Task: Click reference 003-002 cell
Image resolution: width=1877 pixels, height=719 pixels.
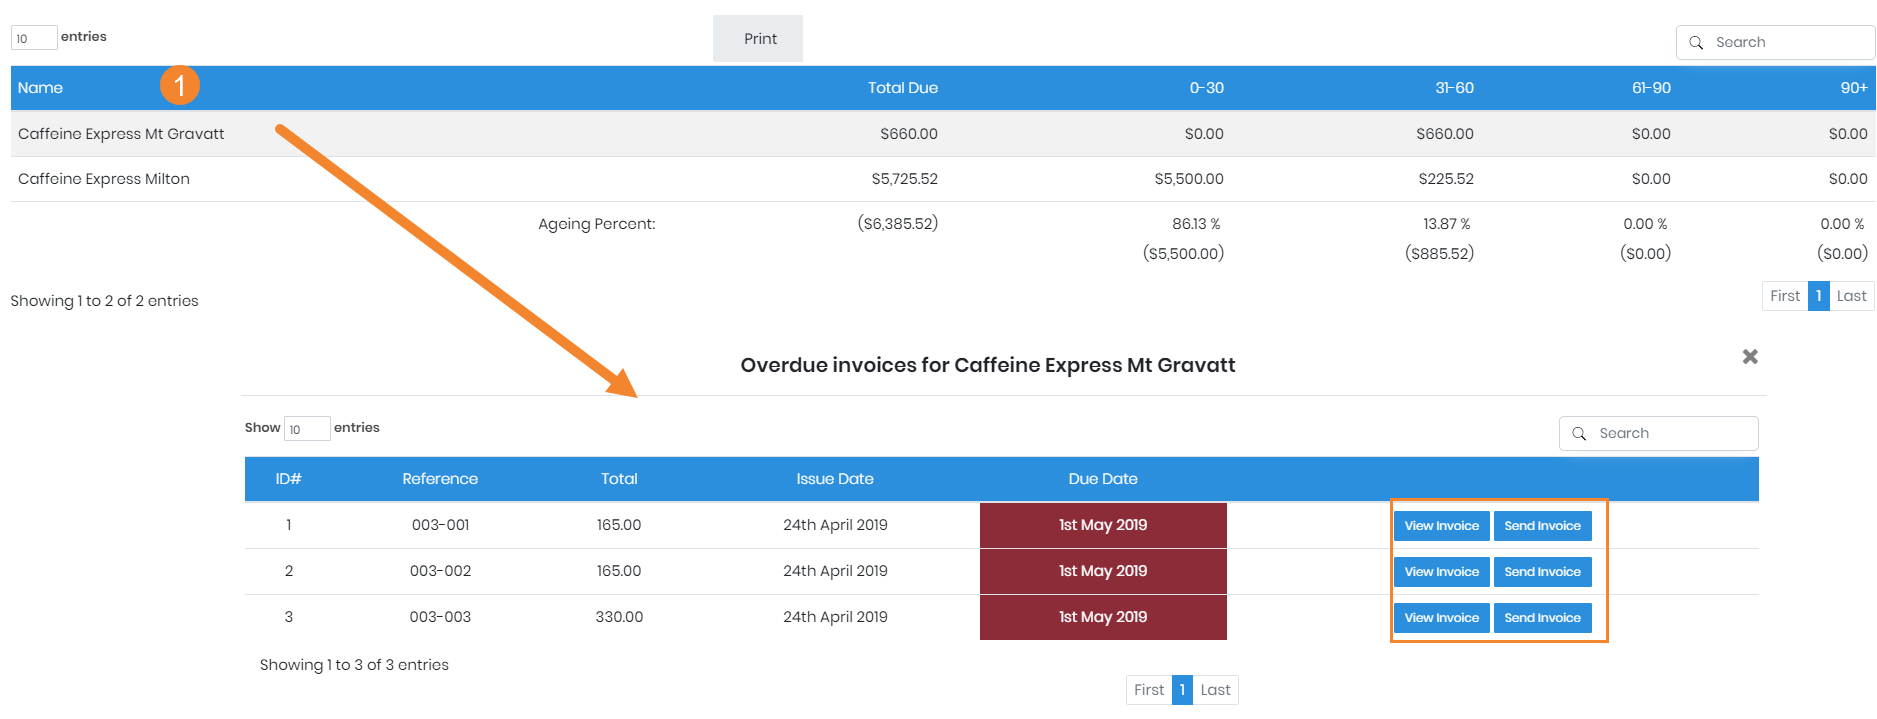Action: [x=440, y=571]
